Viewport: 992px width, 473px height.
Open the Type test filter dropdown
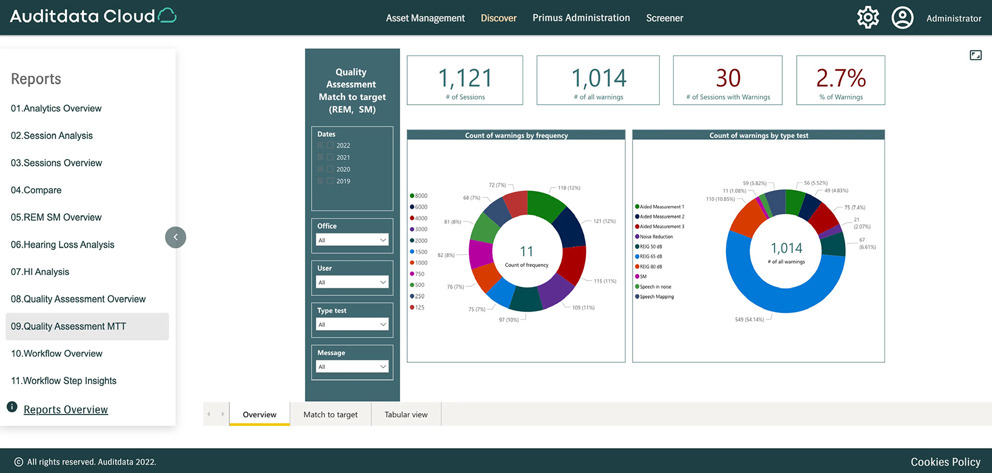pyautogui.click(x=352, y=324)
